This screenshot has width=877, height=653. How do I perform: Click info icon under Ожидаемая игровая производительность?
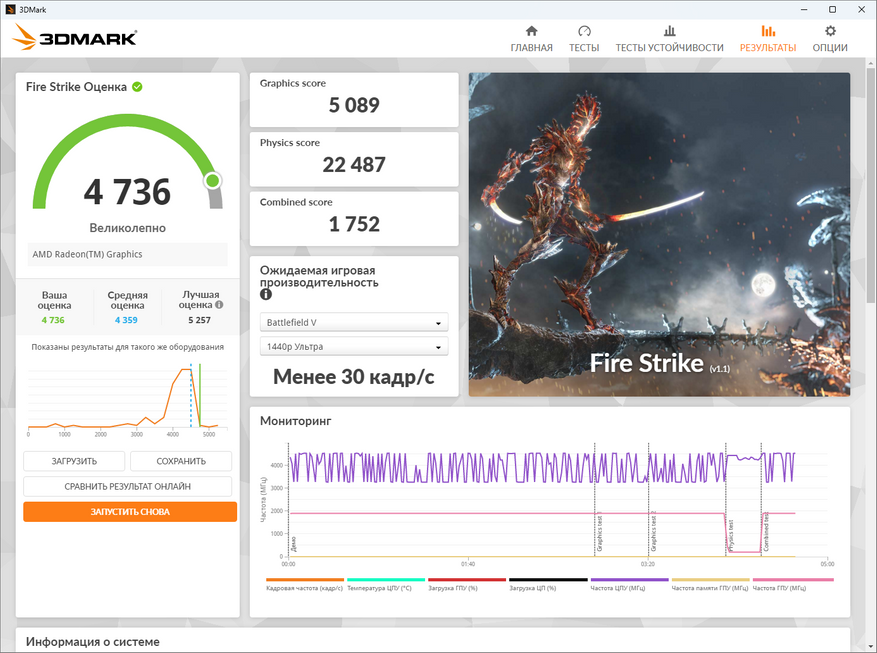(x=266, y=295)
